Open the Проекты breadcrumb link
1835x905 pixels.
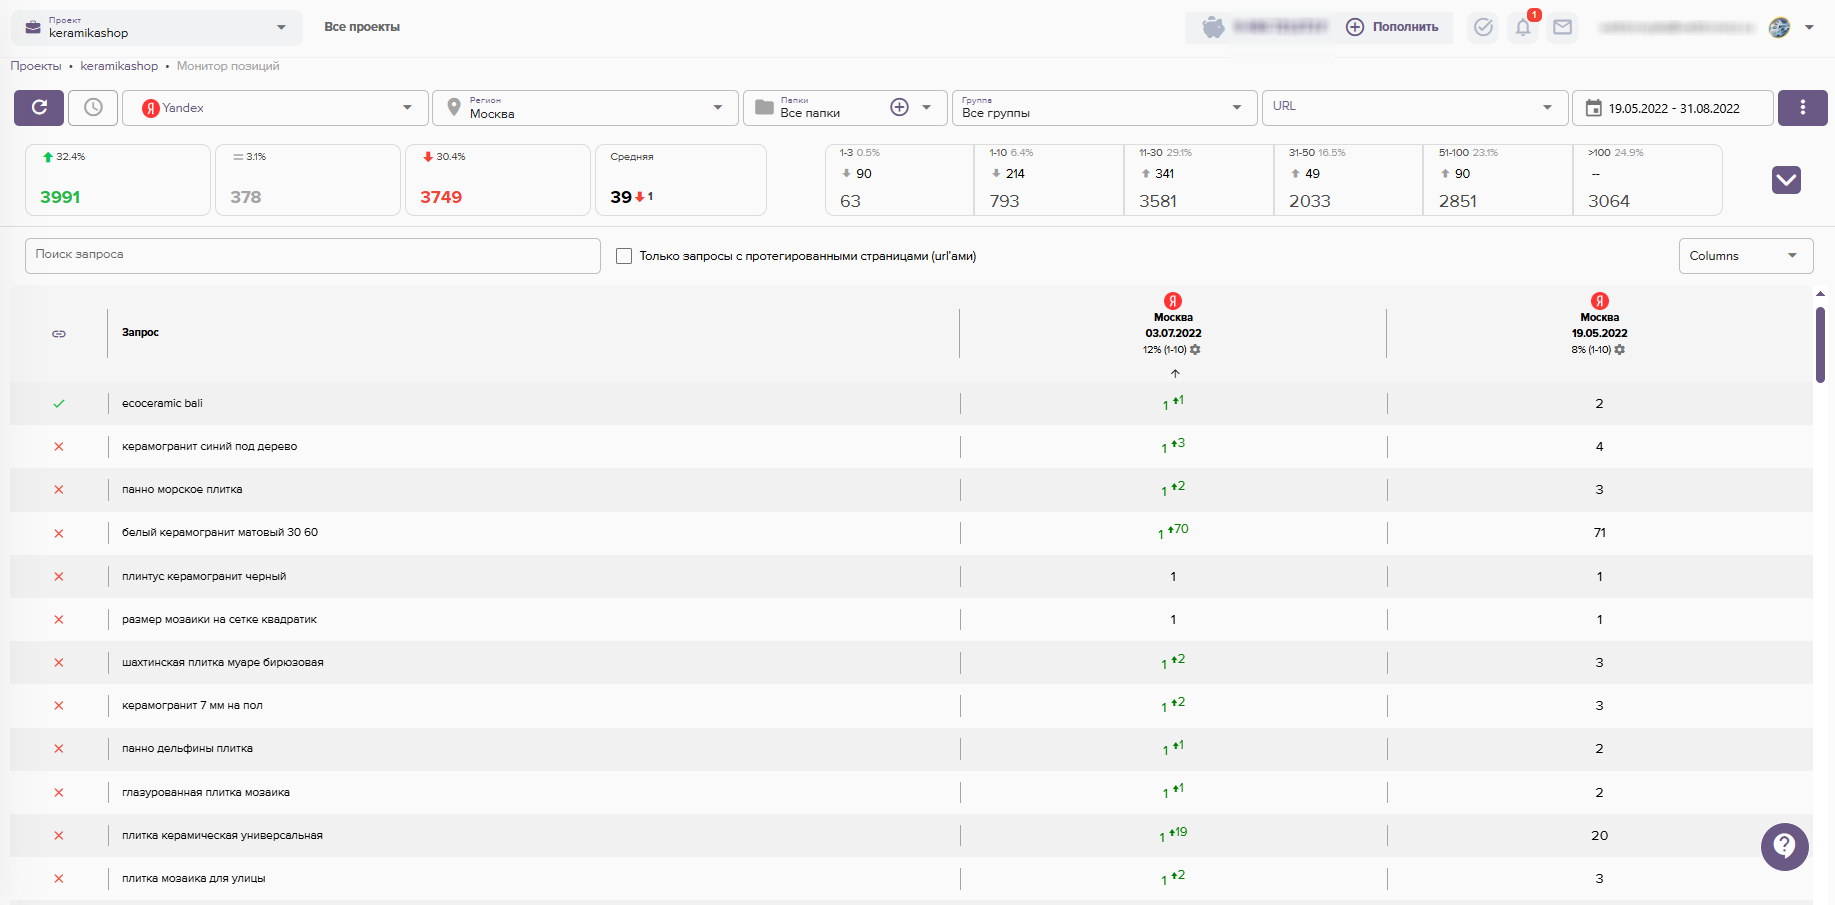point(36,66)
